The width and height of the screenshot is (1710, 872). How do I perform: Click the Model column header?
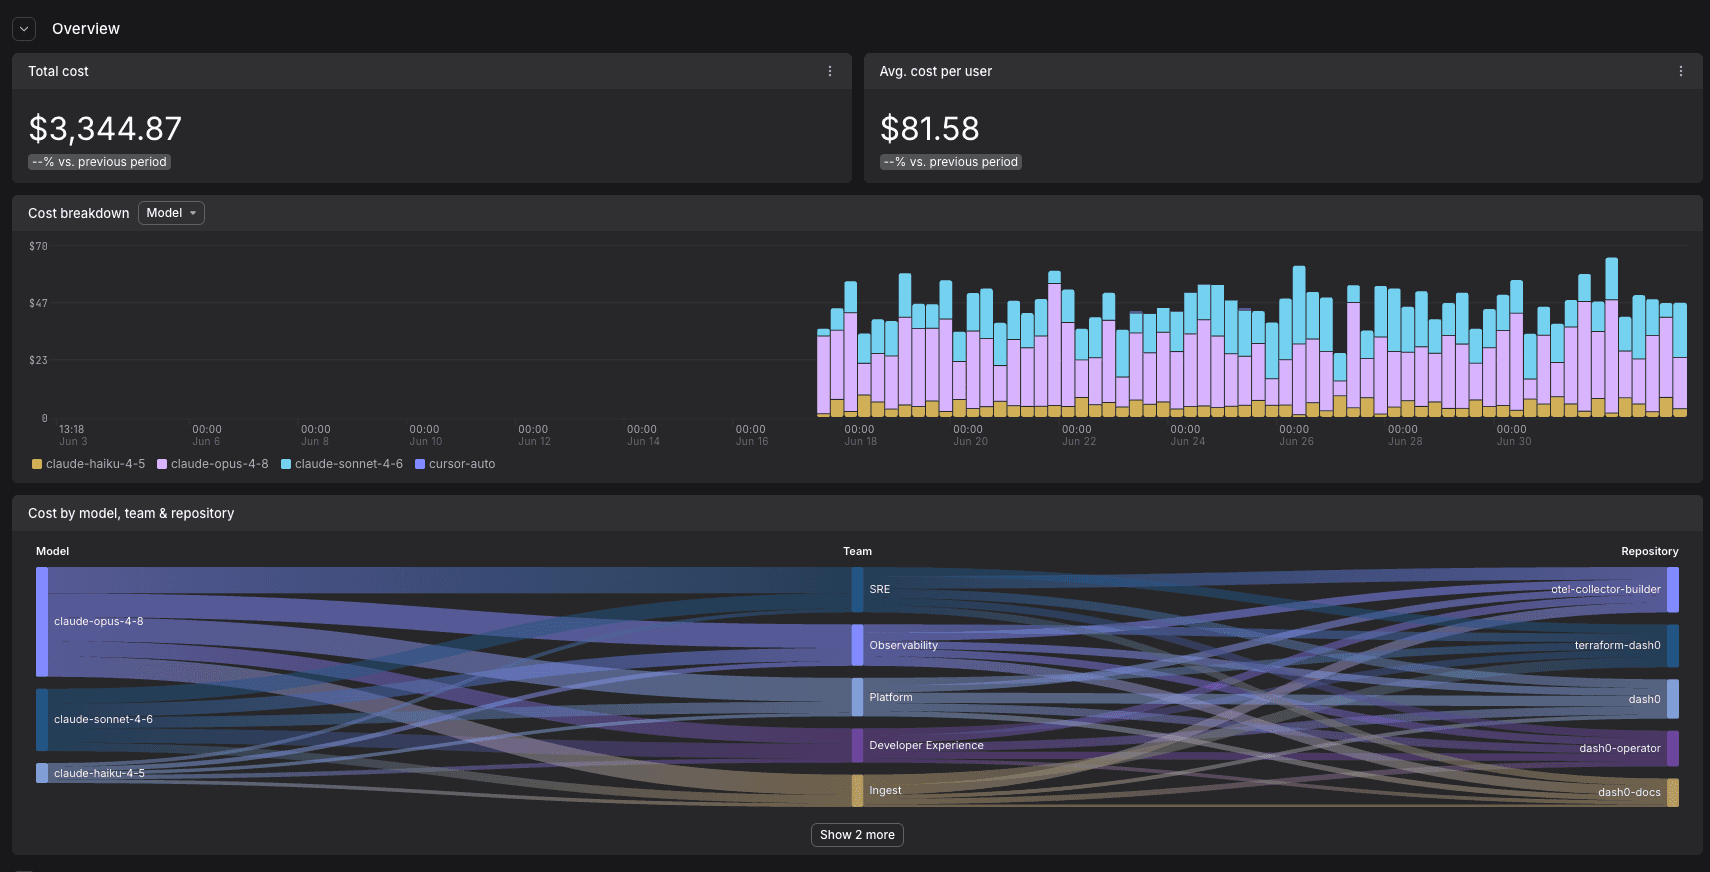(x=53, y=551)
